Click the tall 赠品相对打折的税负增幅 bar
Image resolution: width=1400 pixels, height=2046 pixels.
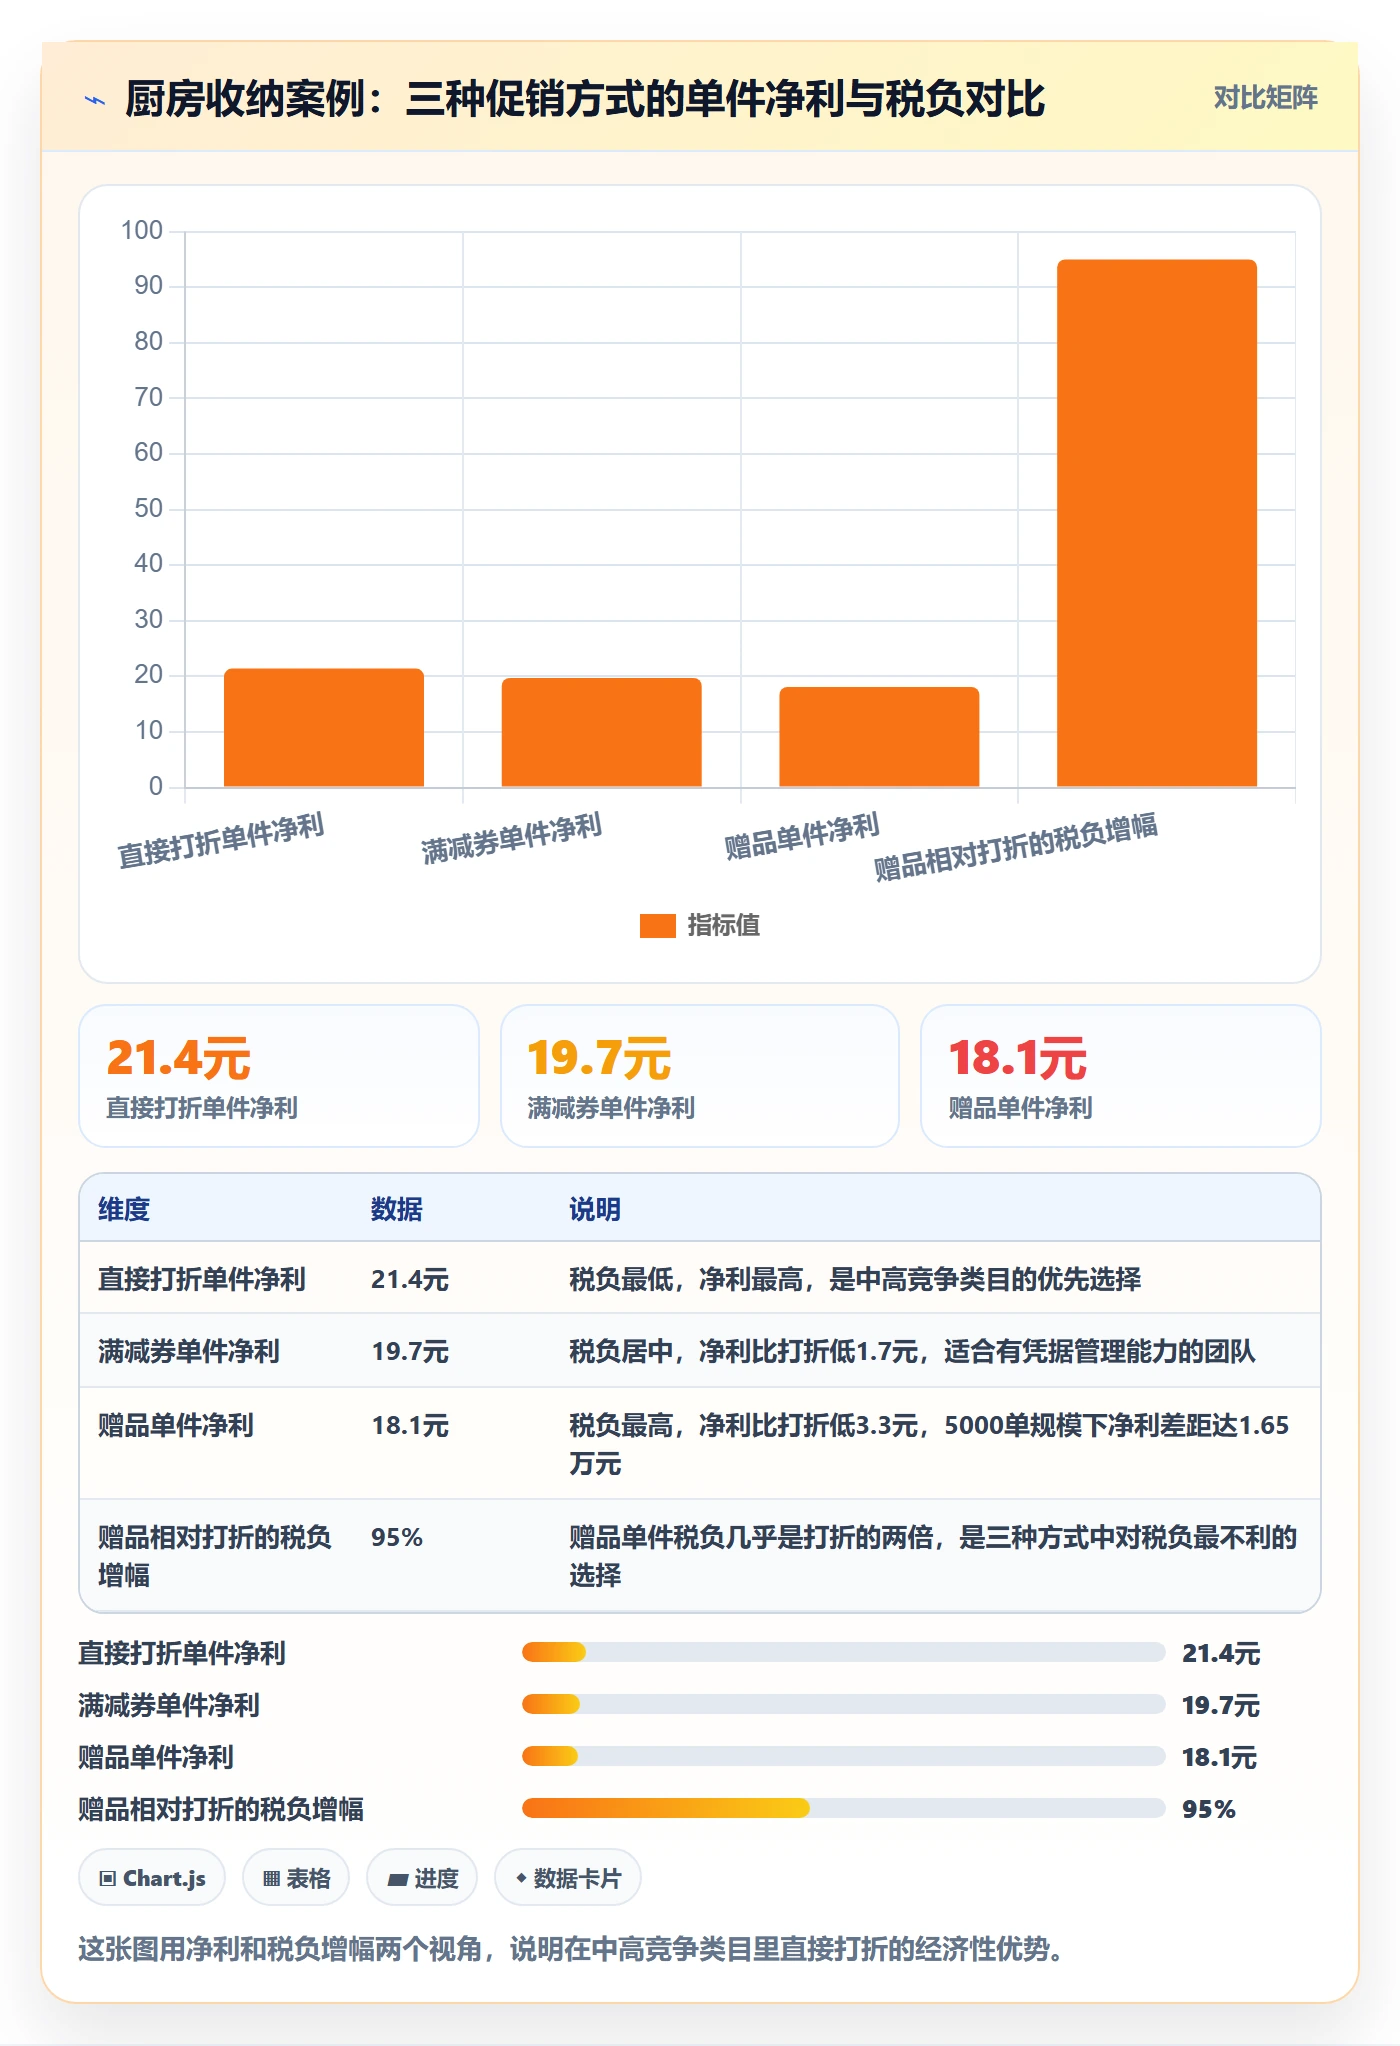[1157, 523]
